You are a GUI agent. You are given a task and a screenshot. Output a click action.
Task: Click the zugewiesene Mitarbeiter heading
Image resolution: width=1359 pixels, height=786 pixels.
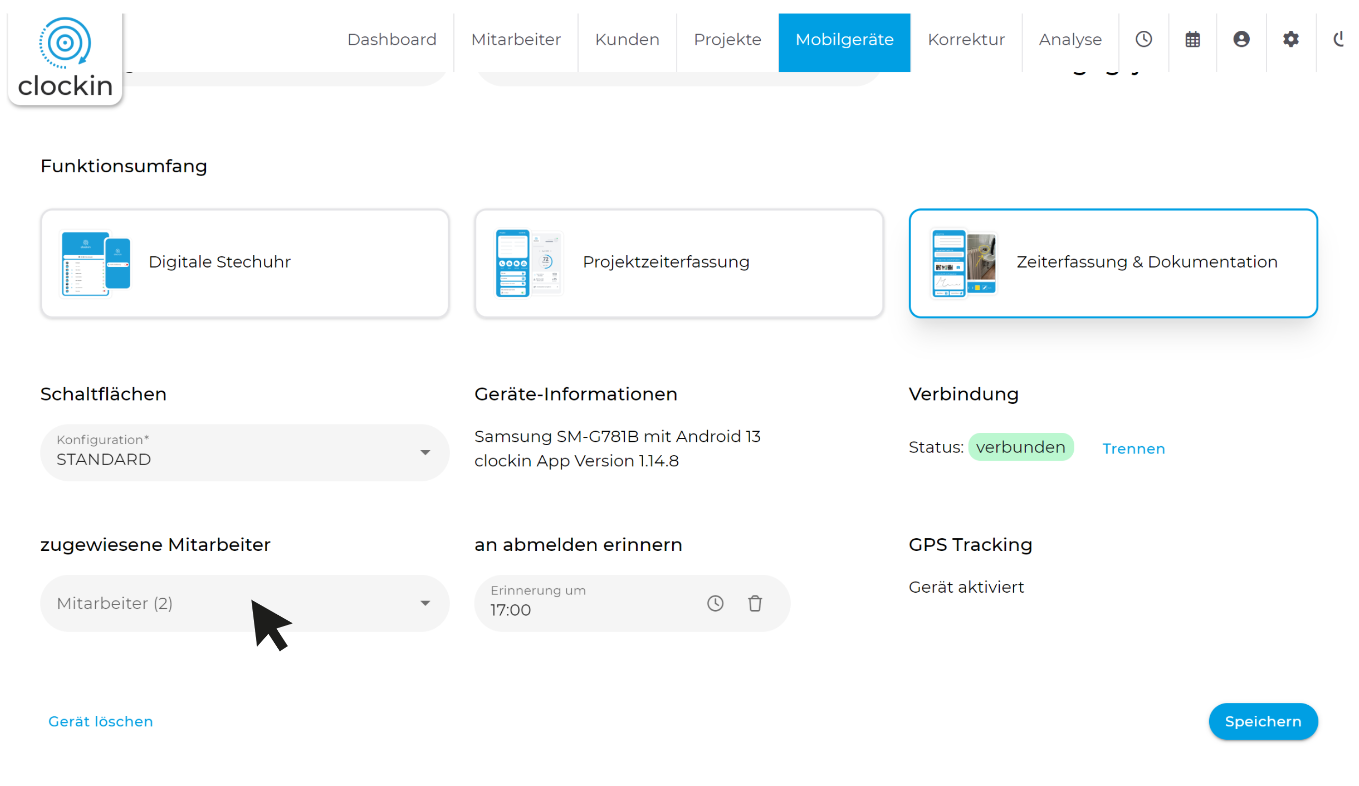(x=156, y=545)
